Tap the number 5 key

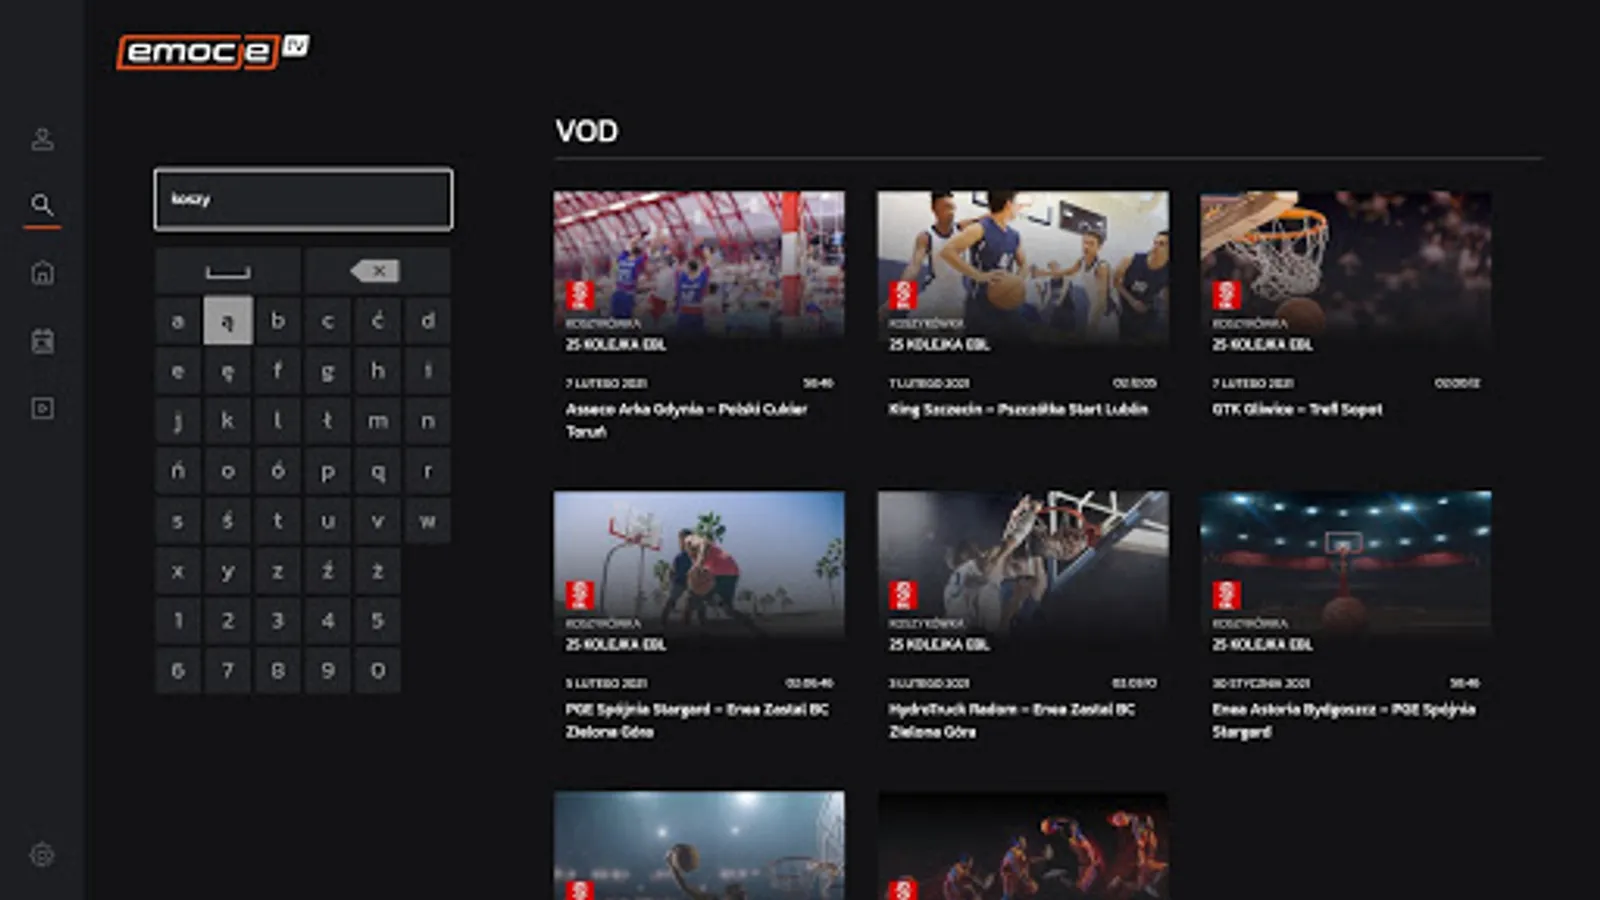[378, 621]
